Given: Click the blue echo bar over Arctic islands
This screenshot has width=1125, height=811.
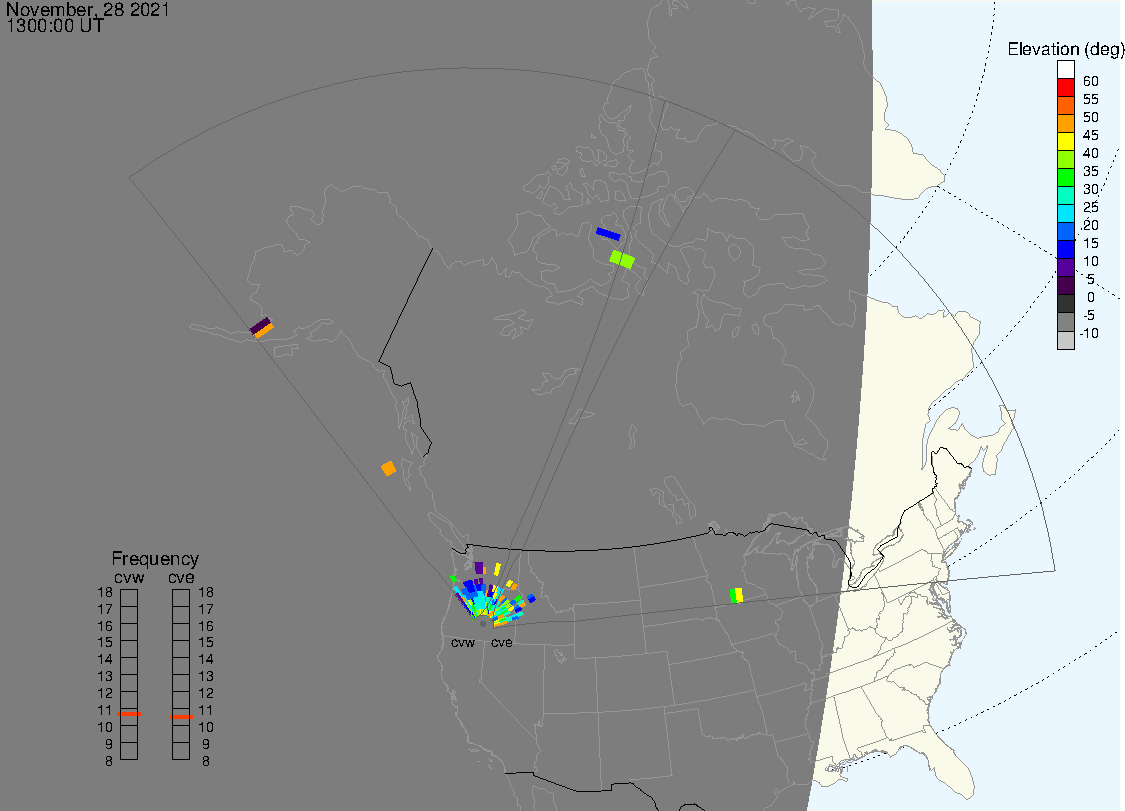Looking at the screenshot, I should [x=608, y=234].
